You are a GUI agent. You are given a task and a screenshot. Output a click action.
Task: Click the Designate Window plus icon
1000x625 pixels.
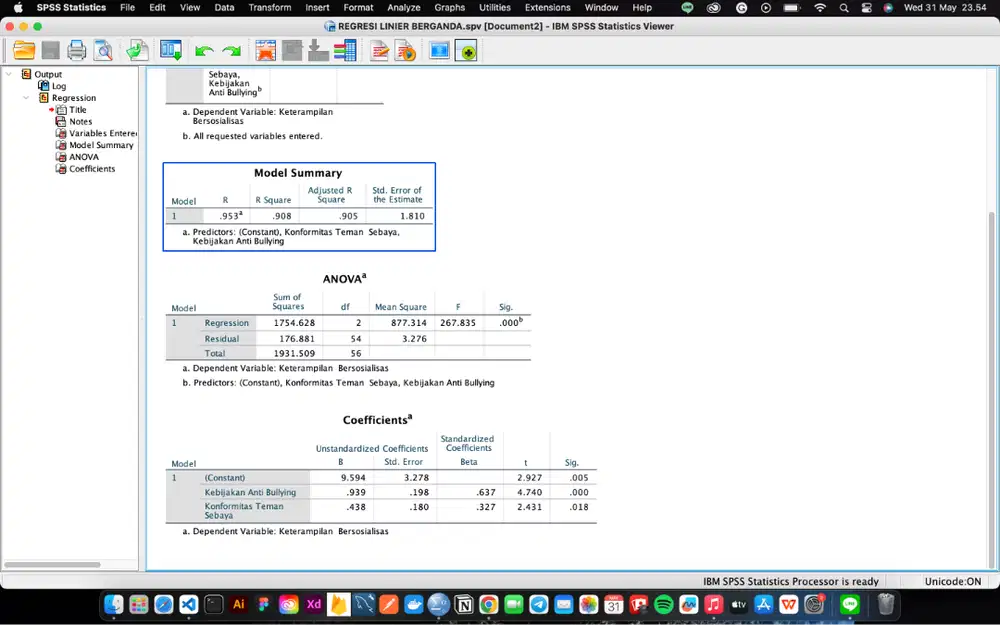coord(466,51)
